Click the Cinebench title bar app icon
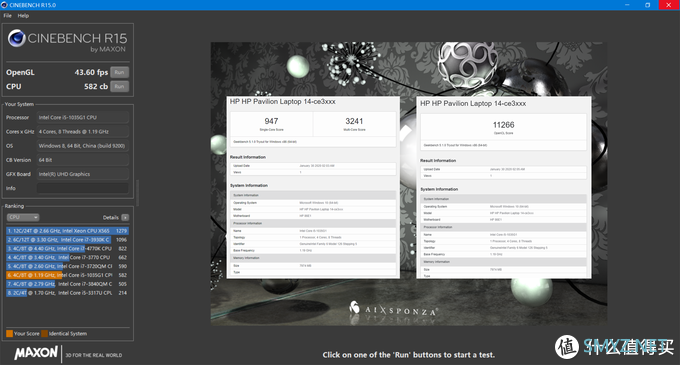This screenshot has width=680, height=365. (4, 5)
